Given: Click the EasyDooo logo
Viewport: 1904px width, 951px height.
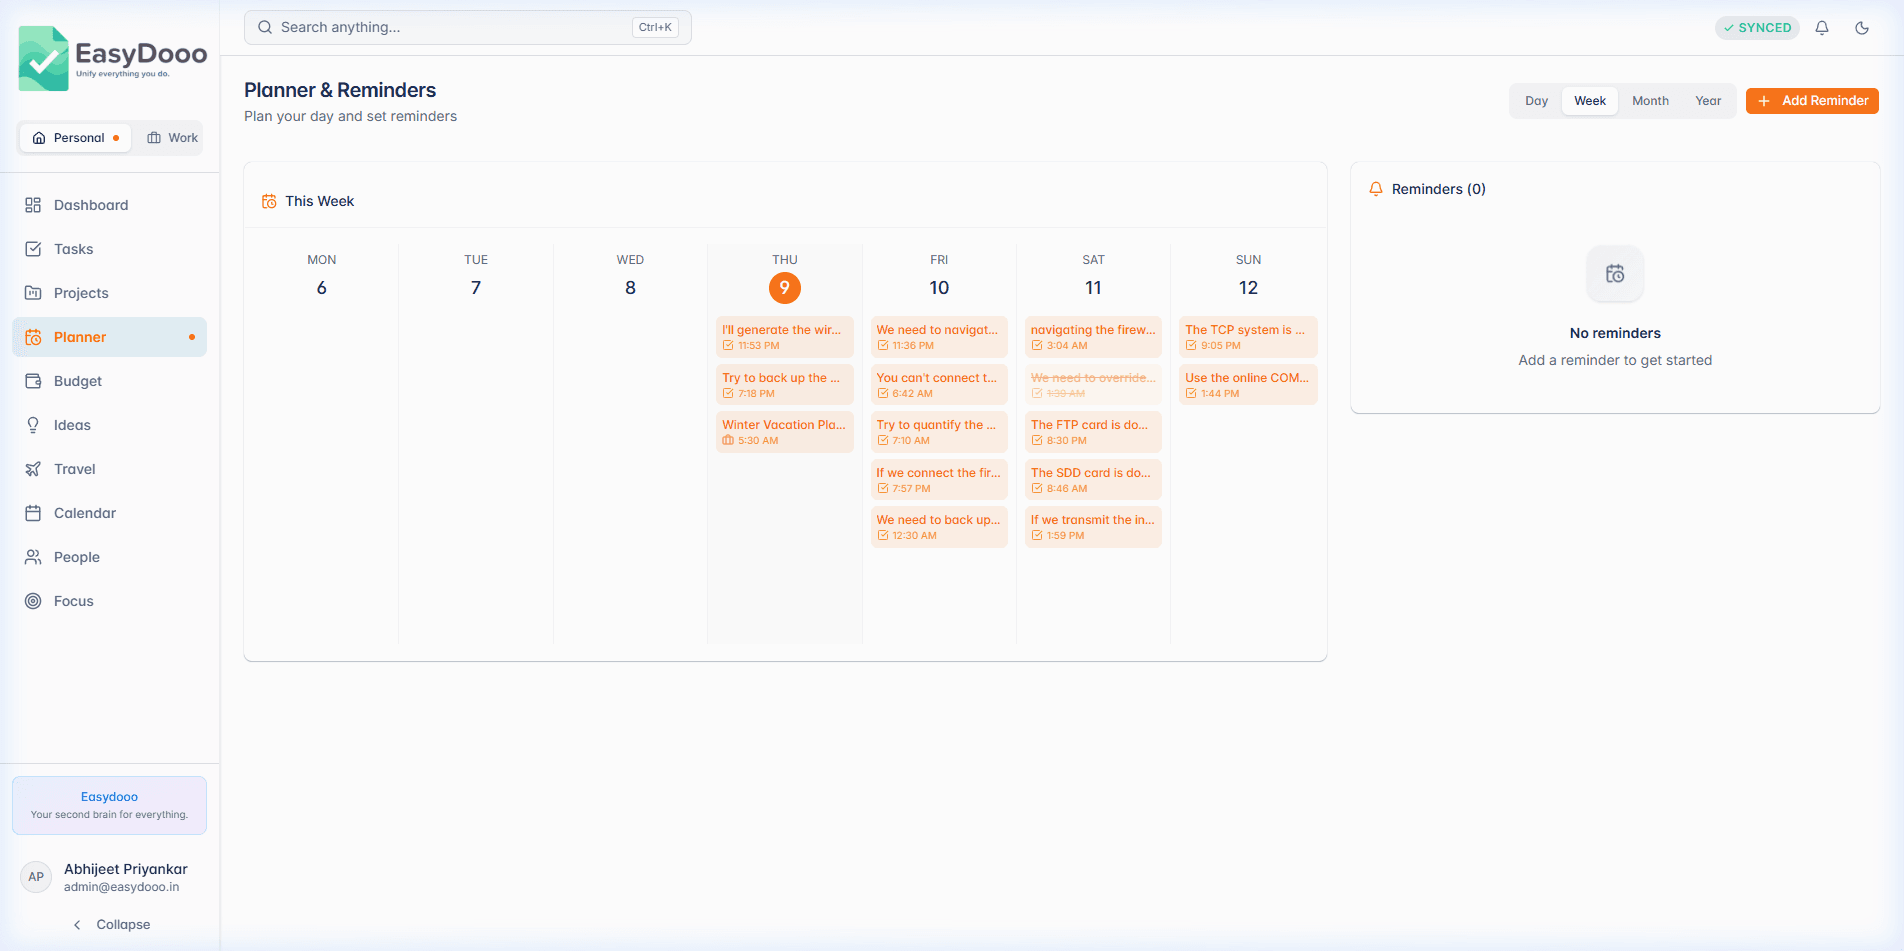Looking at the screenshot, I should click(113, 58).
